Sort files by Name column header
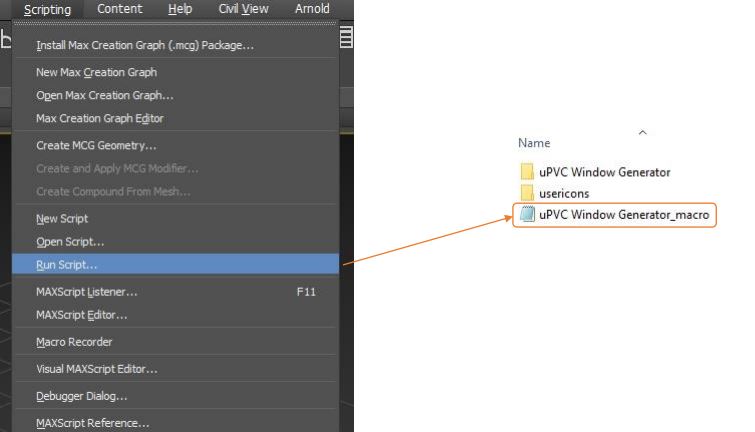Viewport: 755px width, 432px height. click(534, 143)
